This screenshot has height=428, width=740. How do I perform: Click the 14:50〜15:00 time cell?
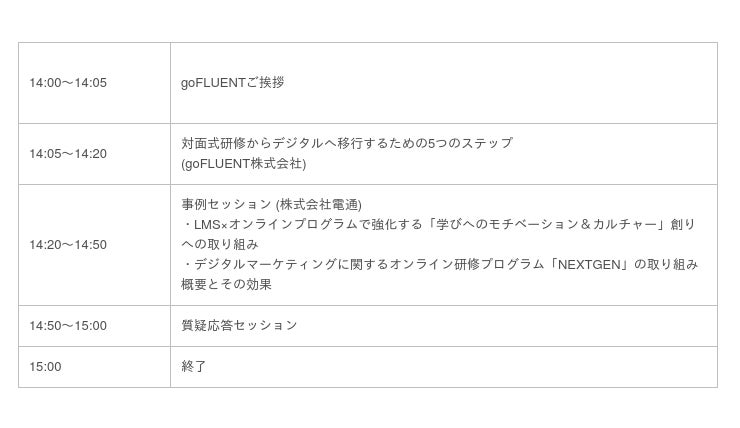68,326
